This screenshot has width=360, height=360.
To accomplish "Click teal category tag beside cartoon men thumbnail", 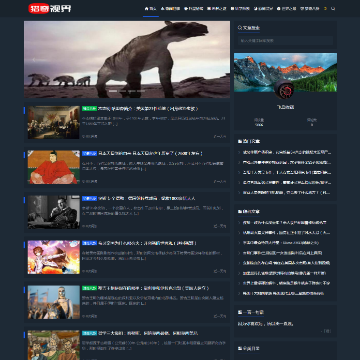I will coord(89,333).
